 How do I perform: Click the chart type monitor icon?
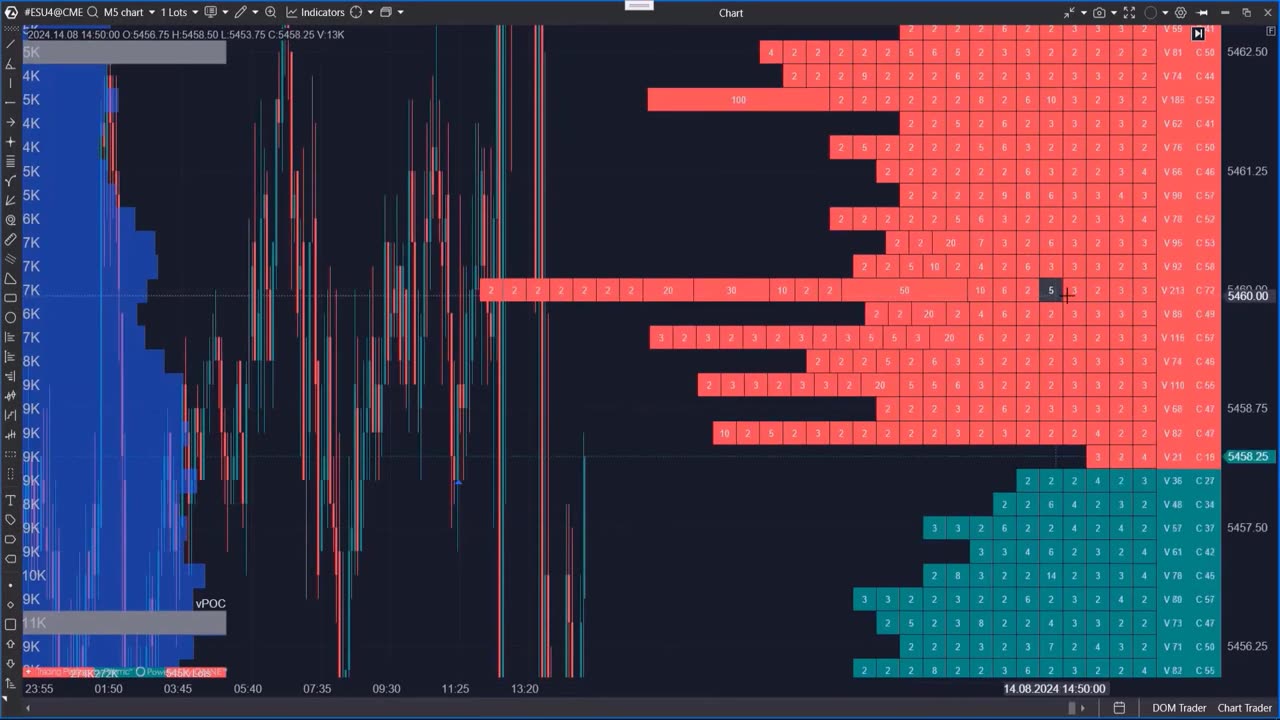210,12
